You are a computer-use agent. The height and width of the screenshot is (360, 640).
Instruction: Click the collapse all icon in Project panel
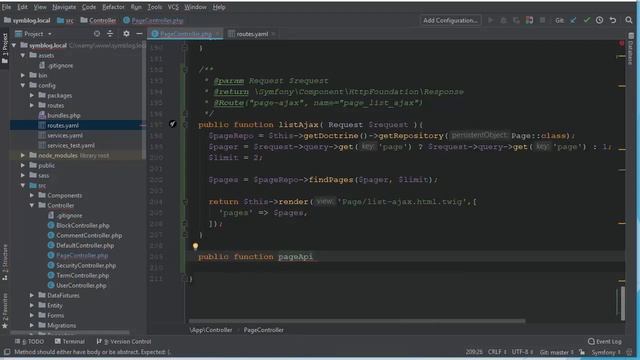[110, 34]
